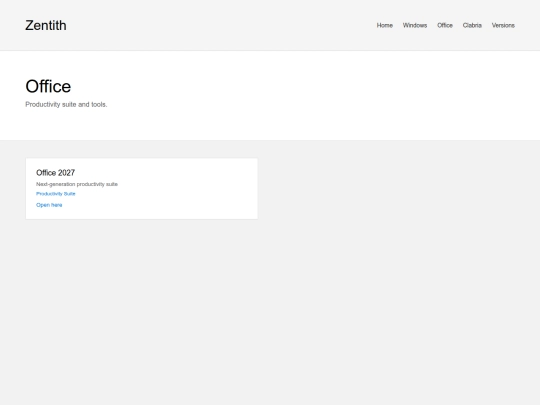The image size is (540, 405).
Task: Open the Clabria navigation link
Action: coord(472,25)
